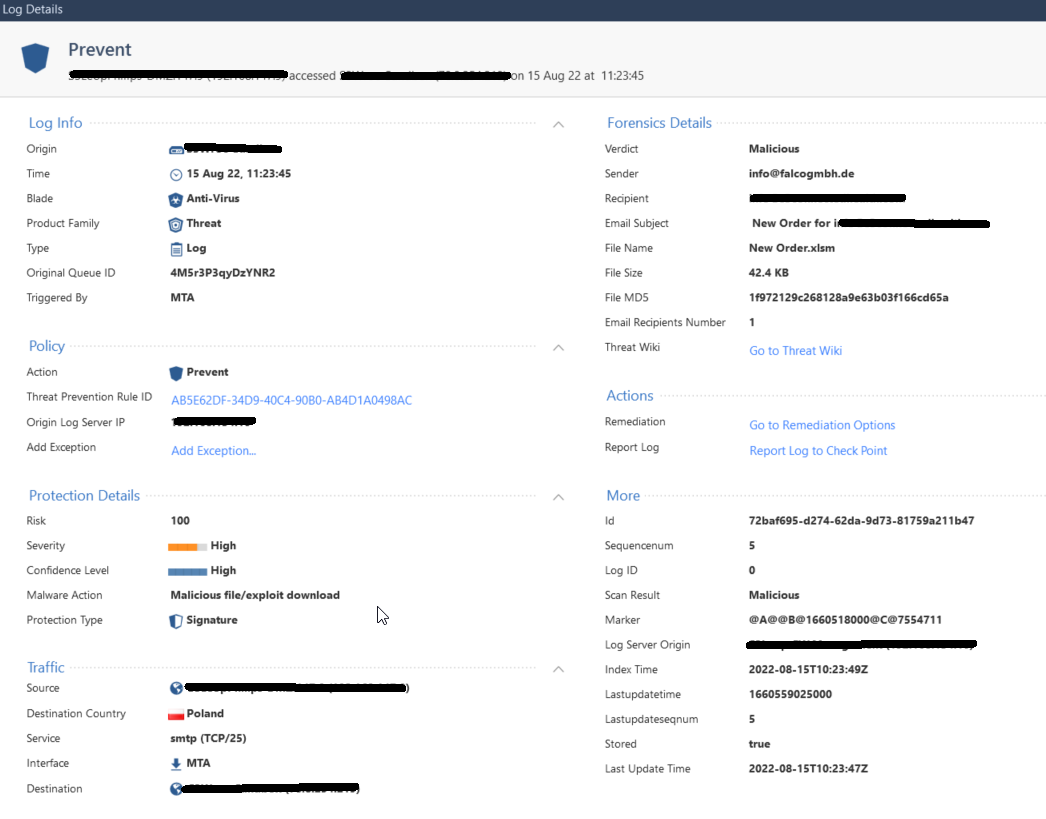The height and width of the screenshot is (819, 1046).
Task: Click the Add Exception... link
Action: coord(213,451)
